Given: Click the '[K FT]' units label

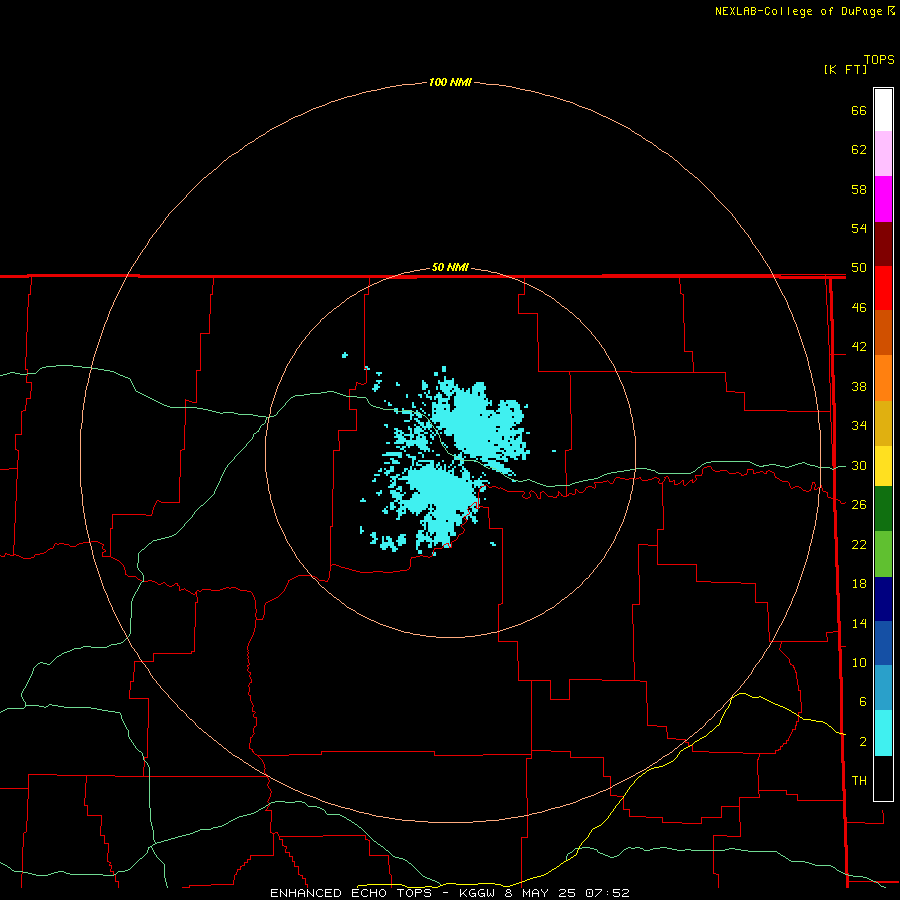Looking at the screenshot, I should click(845, 69).
